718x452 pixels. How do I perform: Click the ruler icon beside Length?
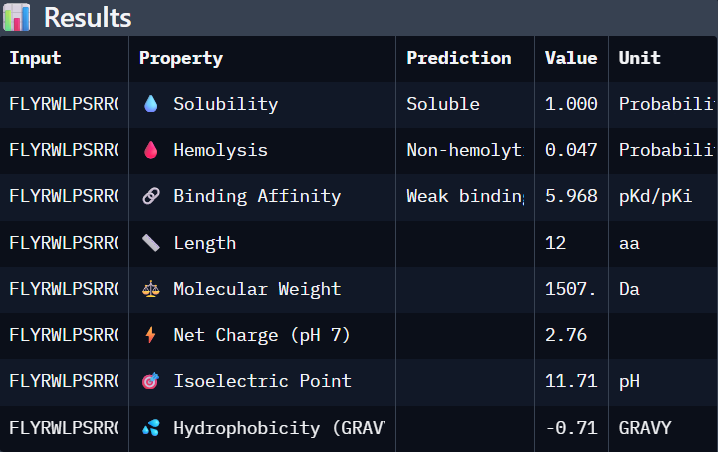point(151,243)
